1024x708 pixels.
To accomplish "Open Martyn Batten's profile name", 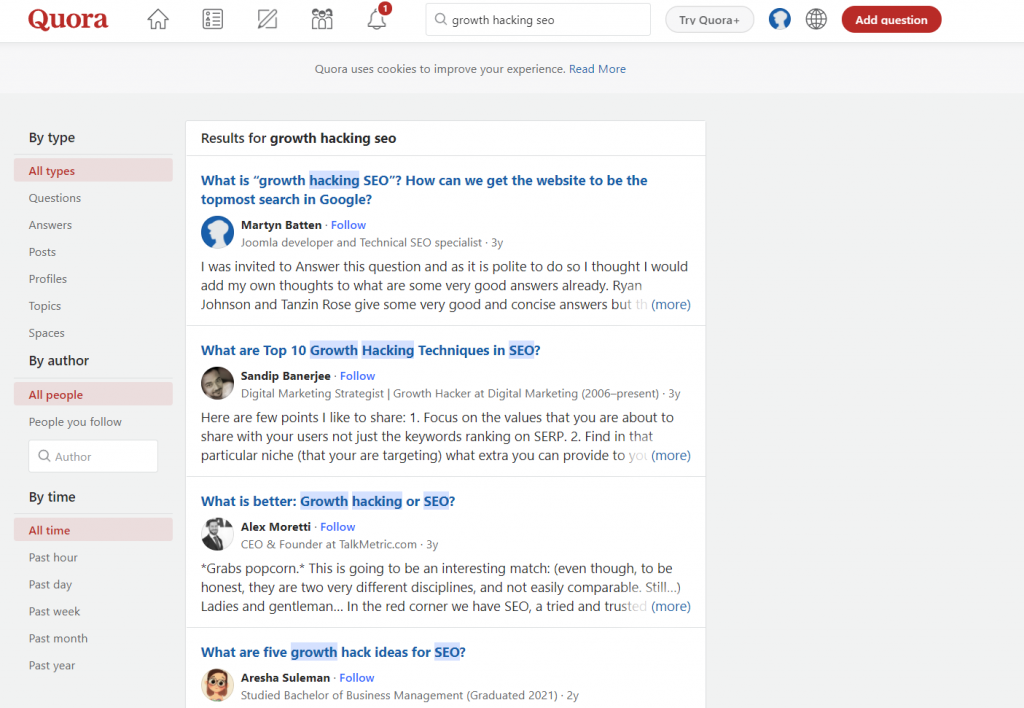I will [281, 225].
